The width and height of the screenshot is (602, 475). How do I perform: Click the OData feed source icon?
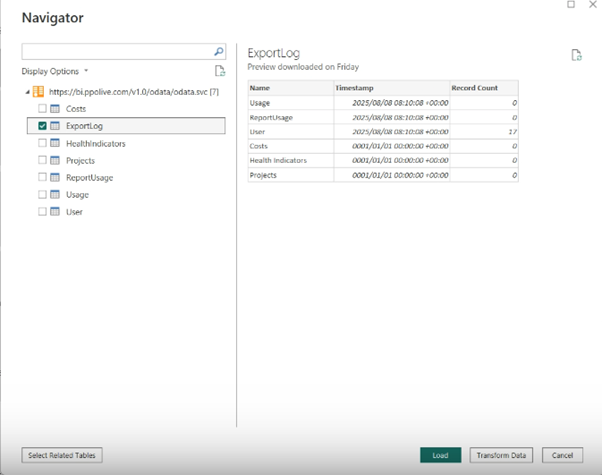[38, 91]
